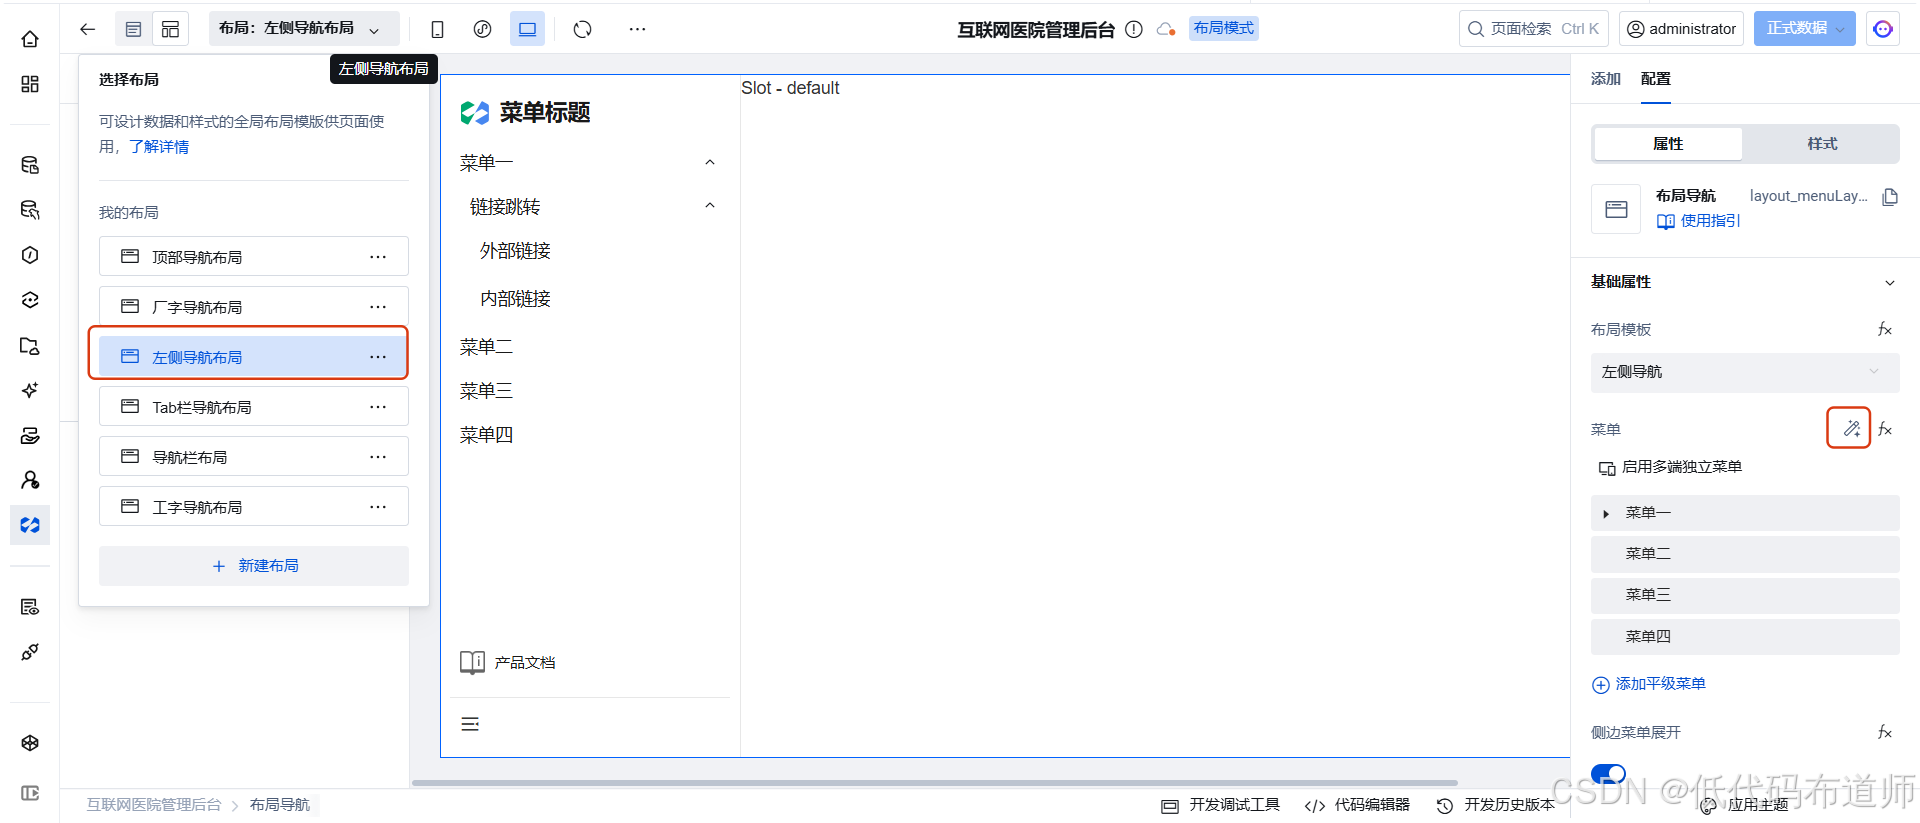Click the administrator account button
This screenshot has height=823, width=1920.
1681,29
